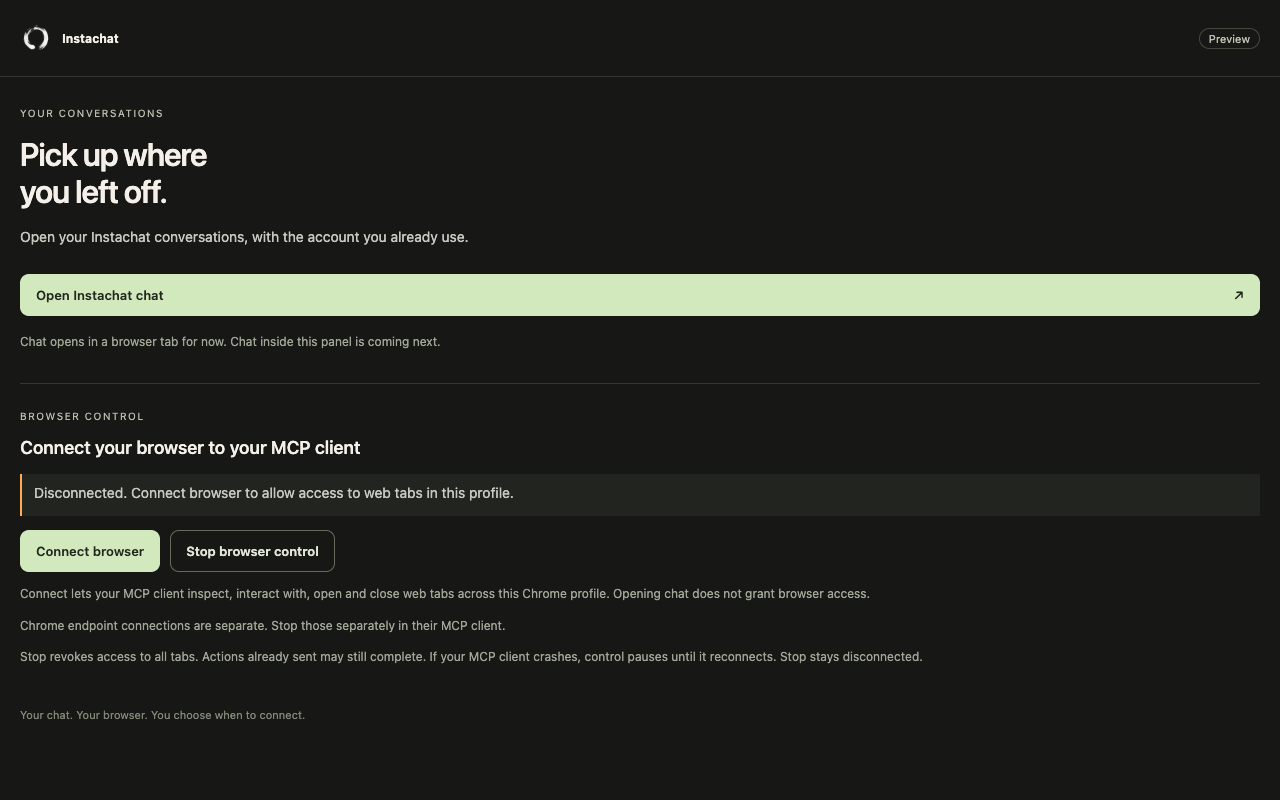Viewport: 1280px width, 800px height.
Task: Click the "Chrome endpoint connections are separate" line
Action: tap(263, 626)
